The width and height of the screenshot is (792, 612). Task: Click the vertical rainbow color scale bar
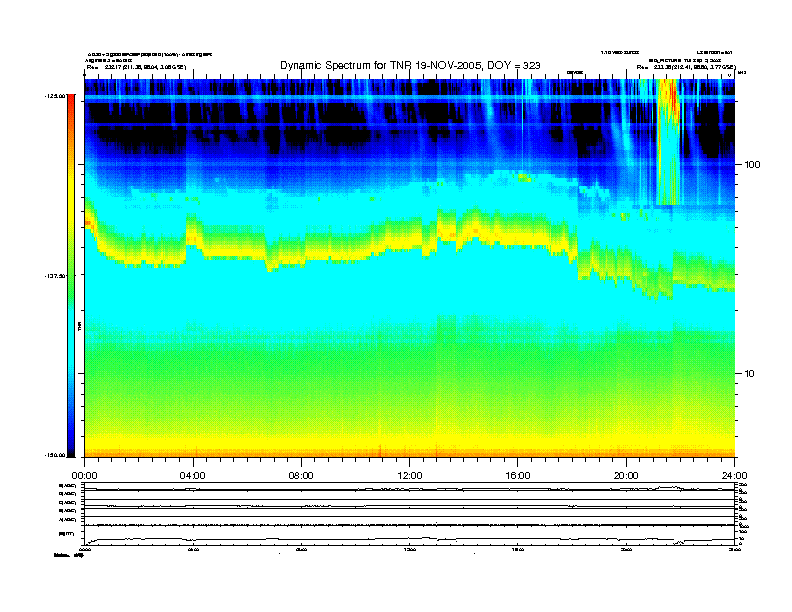(71, 275)
